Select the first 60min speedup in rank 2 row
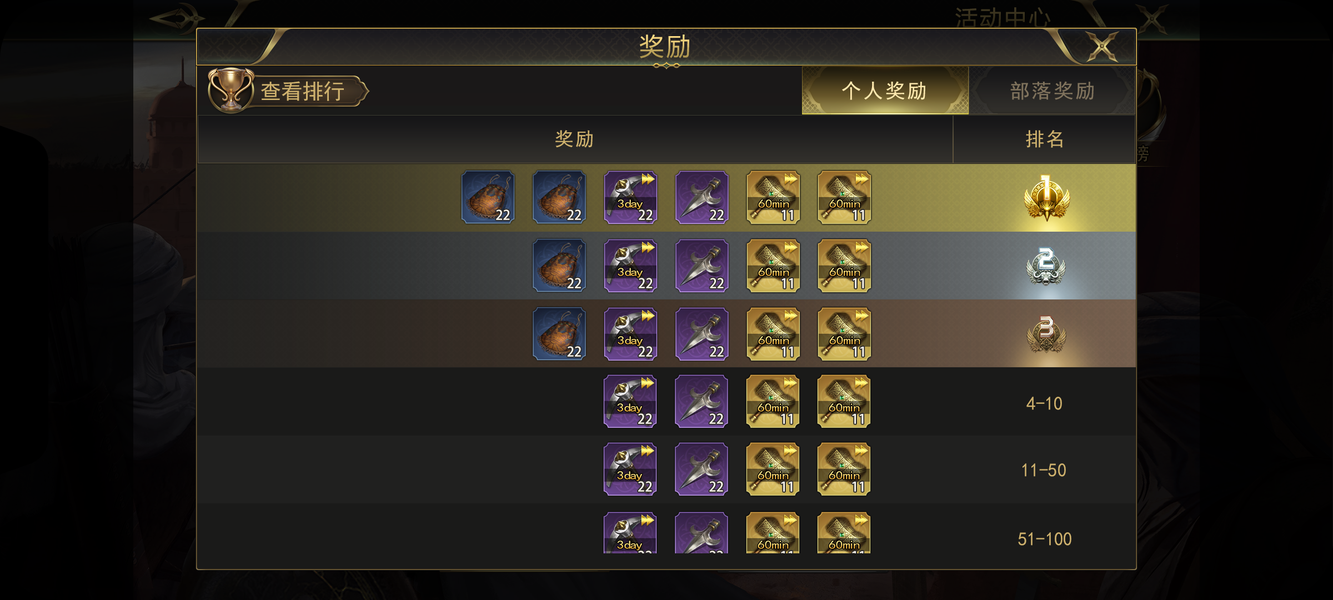 [773, 266]
